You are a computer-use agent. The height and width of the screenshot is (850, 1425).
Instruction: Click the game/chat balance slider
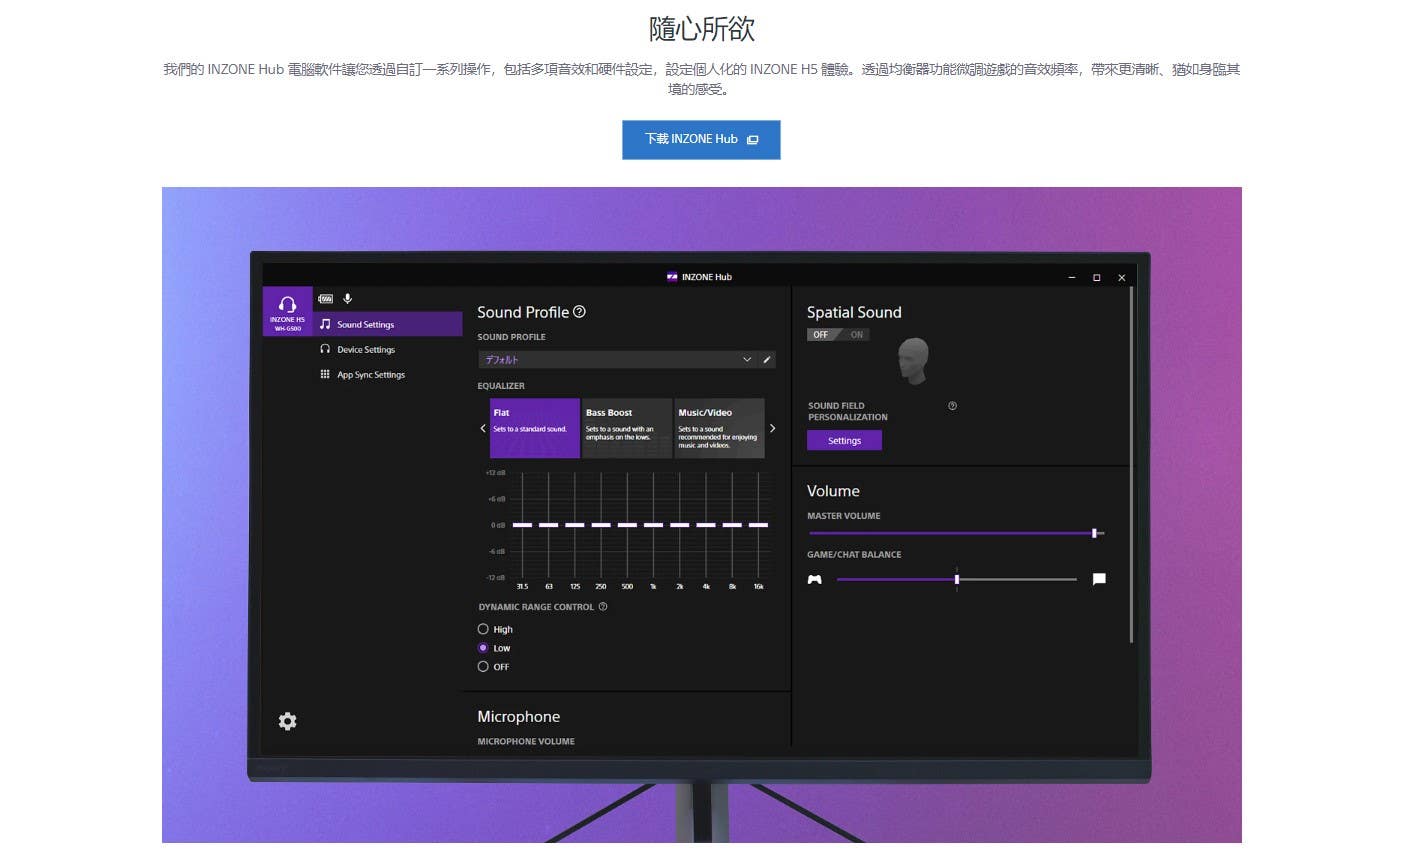click(x=957, y=579)
